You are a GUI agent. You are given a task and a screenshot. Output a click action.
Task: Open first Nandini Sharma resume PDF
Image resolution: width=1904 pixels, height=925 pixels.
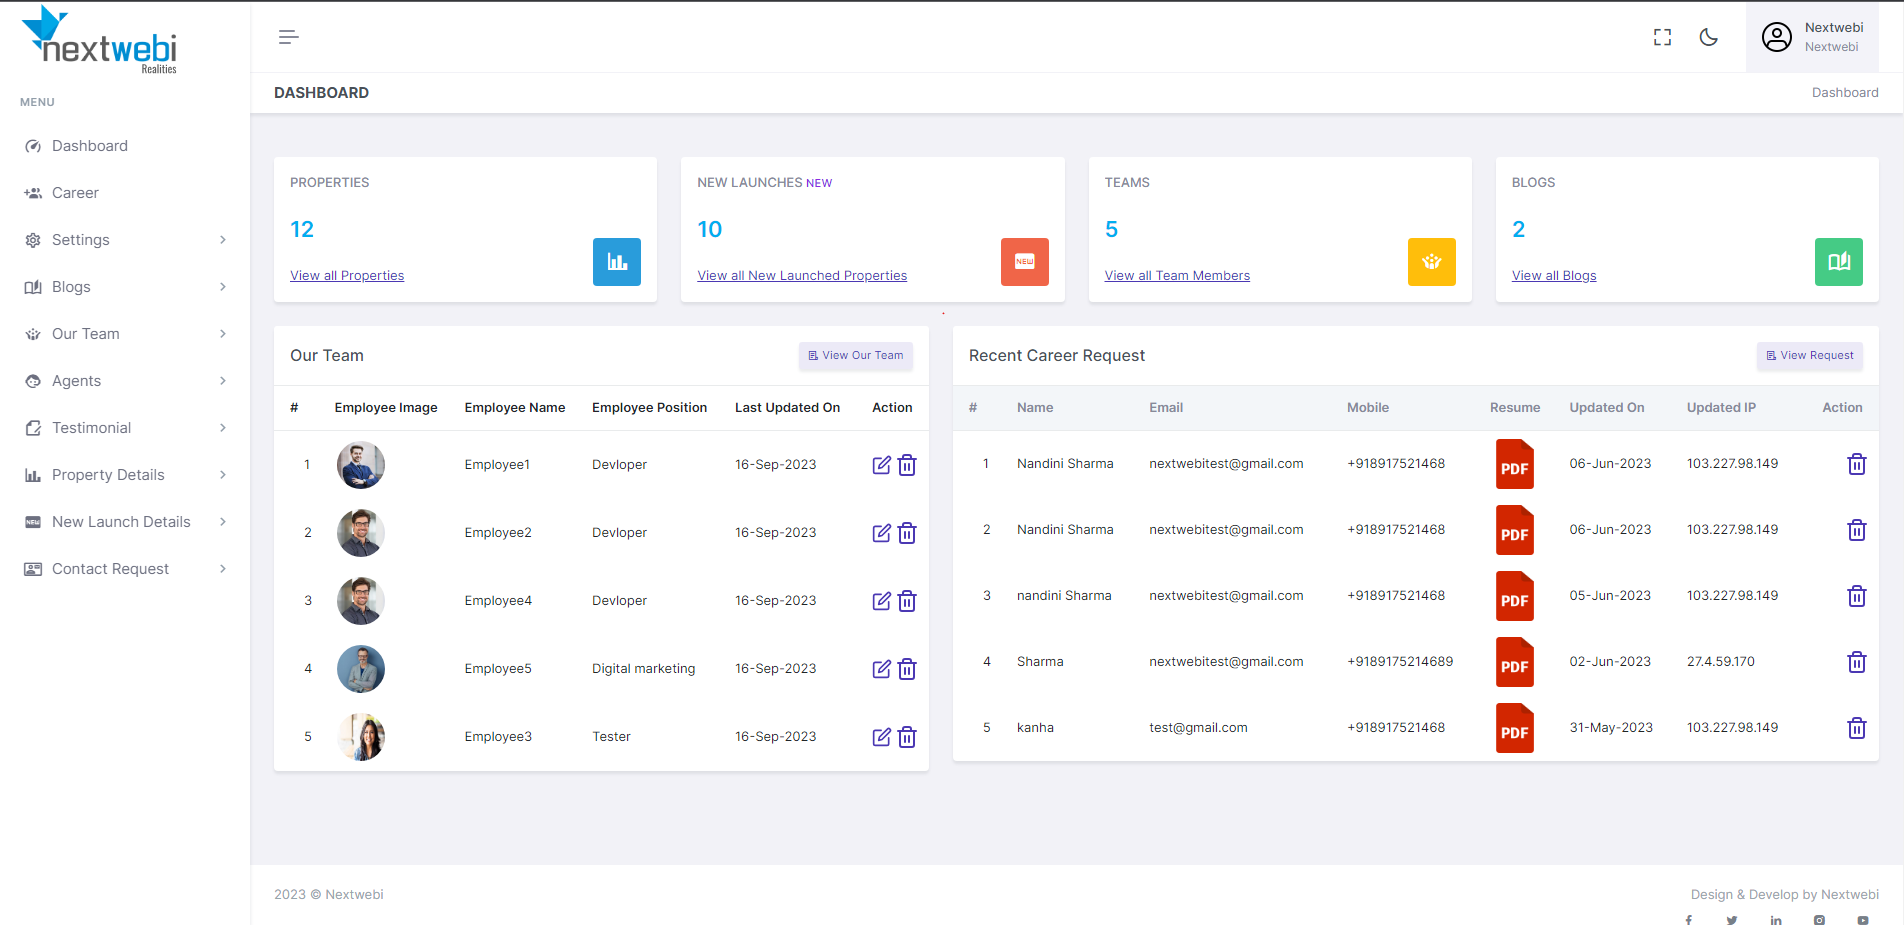(1514, 464)
